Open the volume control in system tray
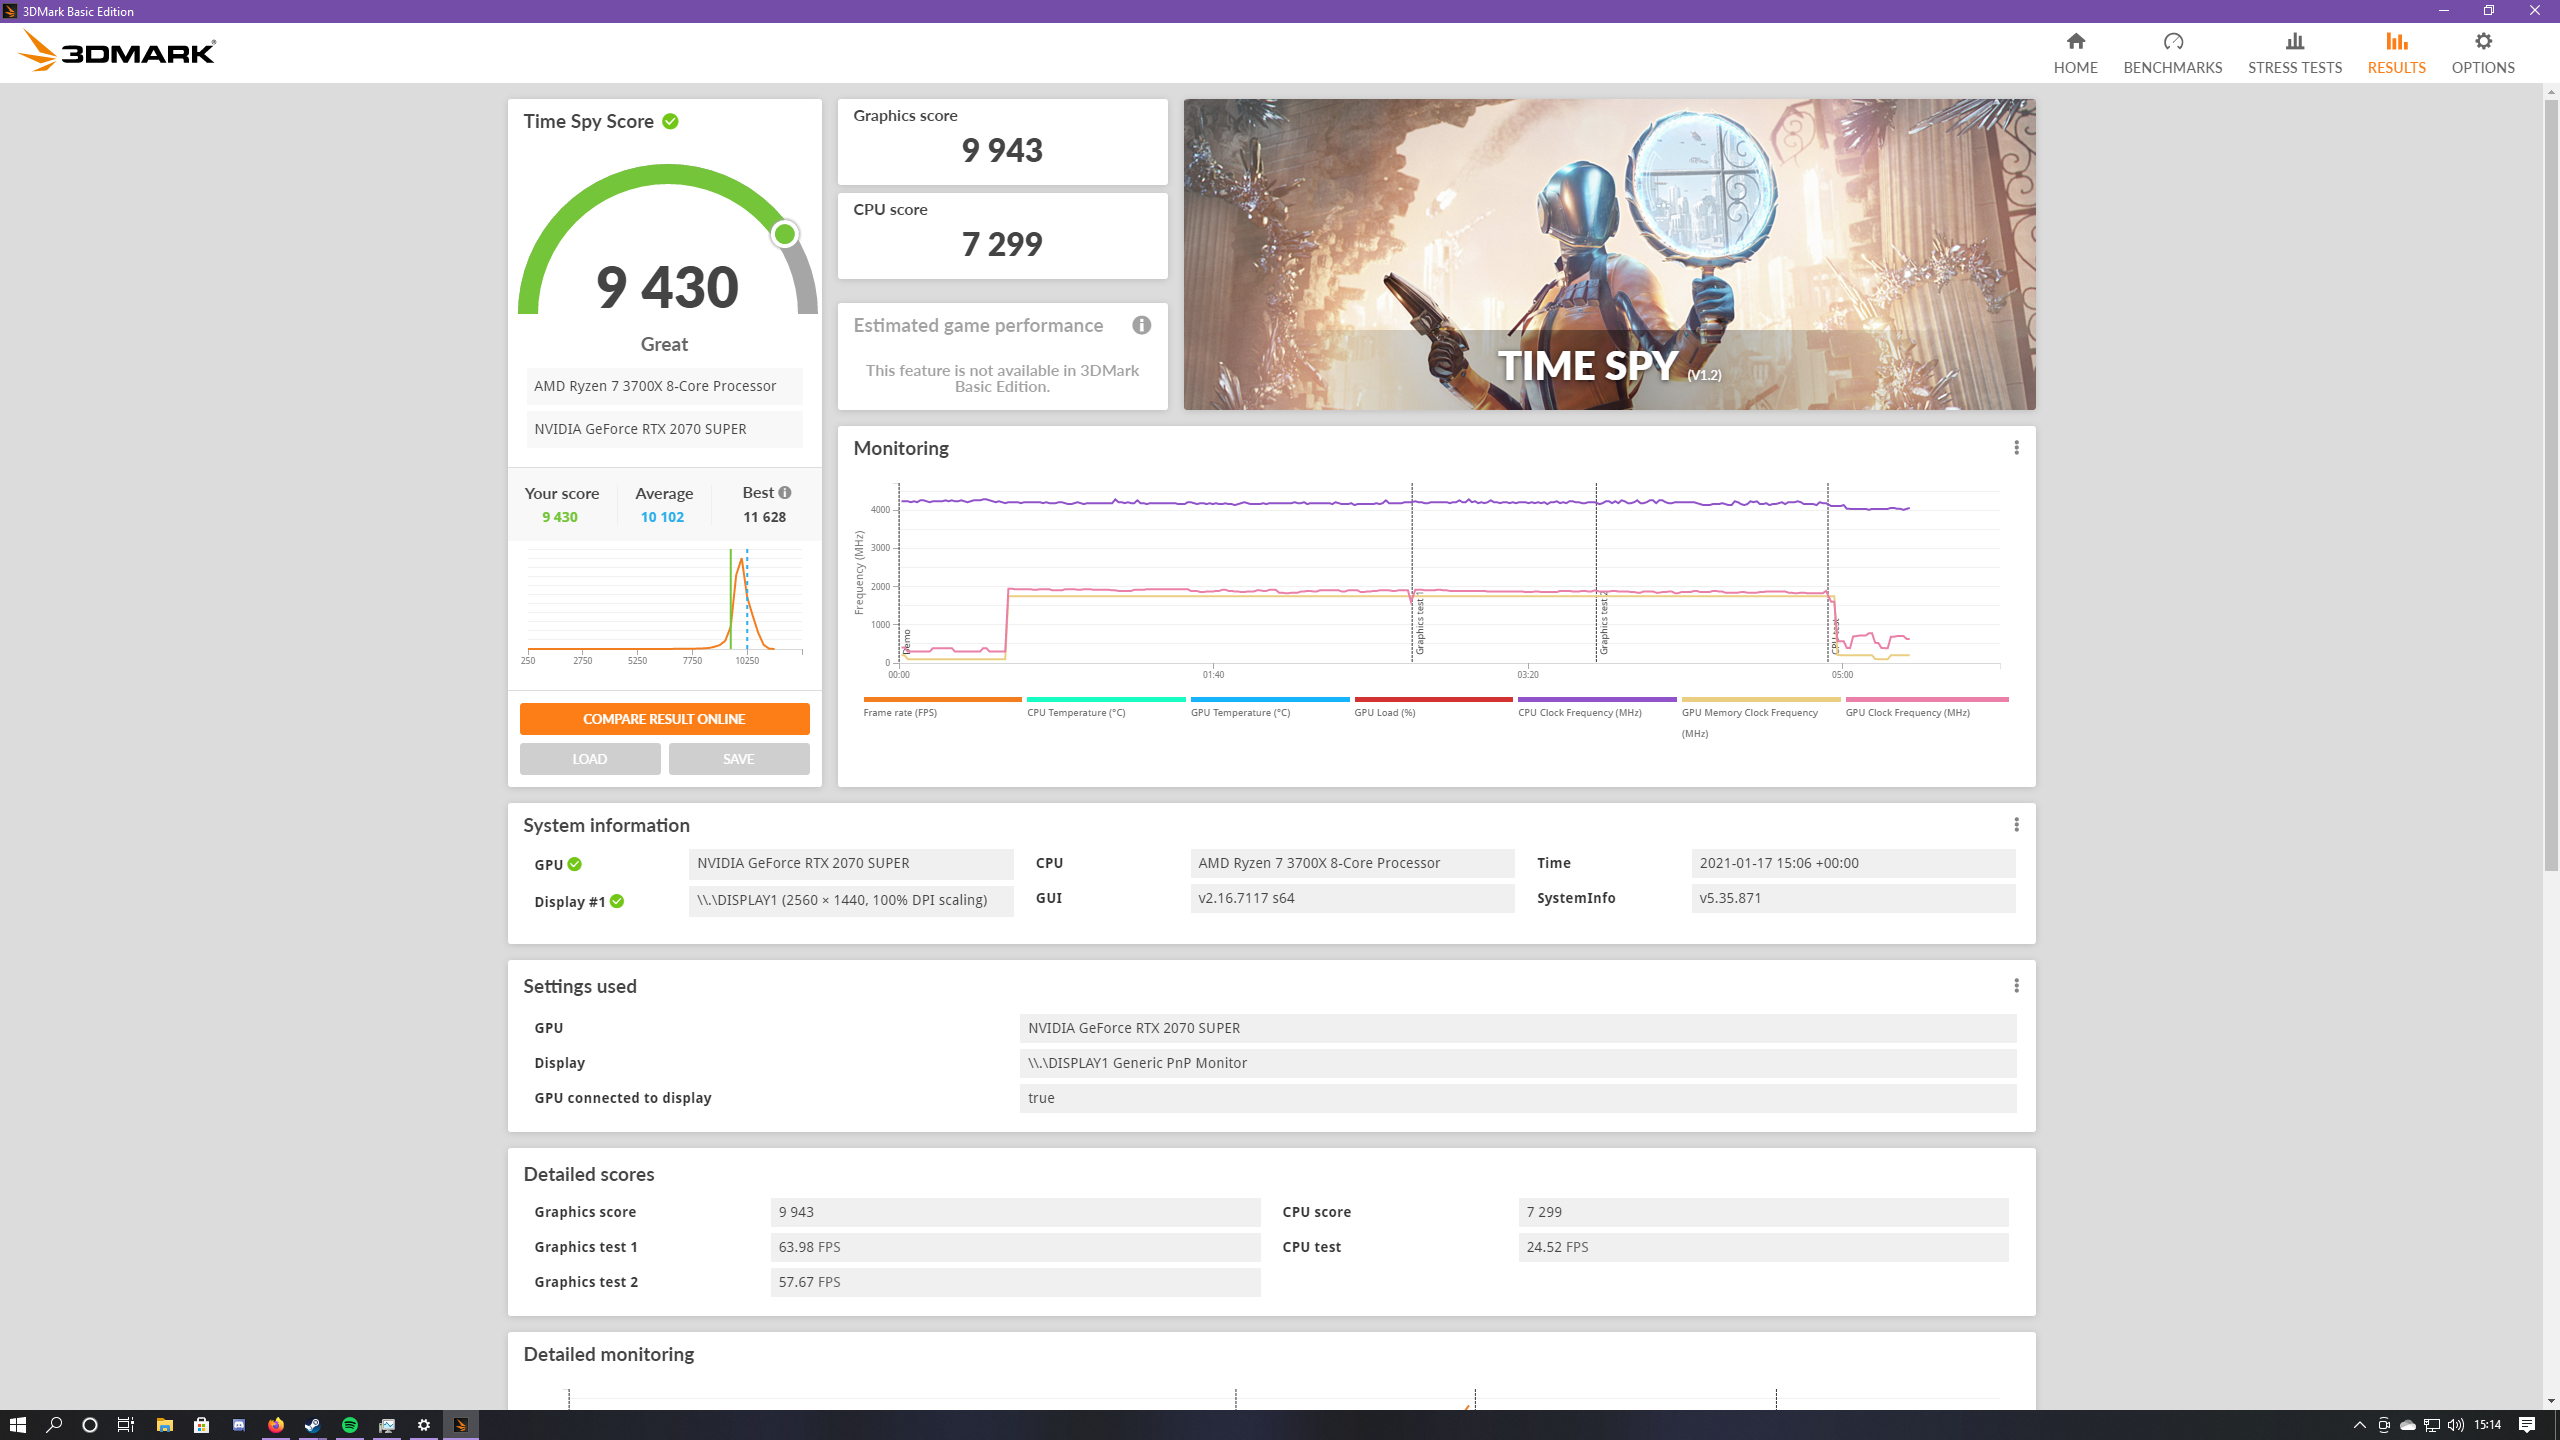Image resolution: width=2560 pixels, height=1440 pixels. 2456,1425
